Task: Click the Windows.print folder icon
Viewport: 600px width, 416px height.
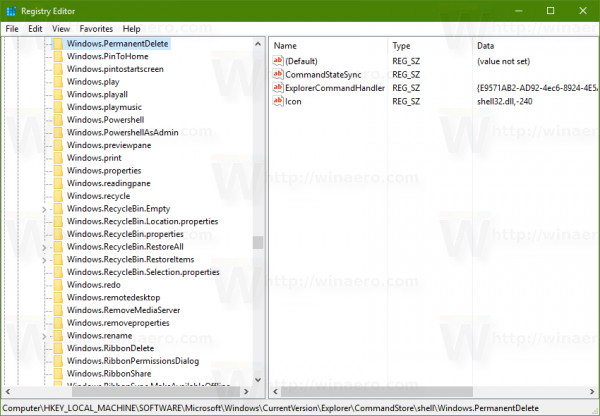Action: click(x=58, y=158)
